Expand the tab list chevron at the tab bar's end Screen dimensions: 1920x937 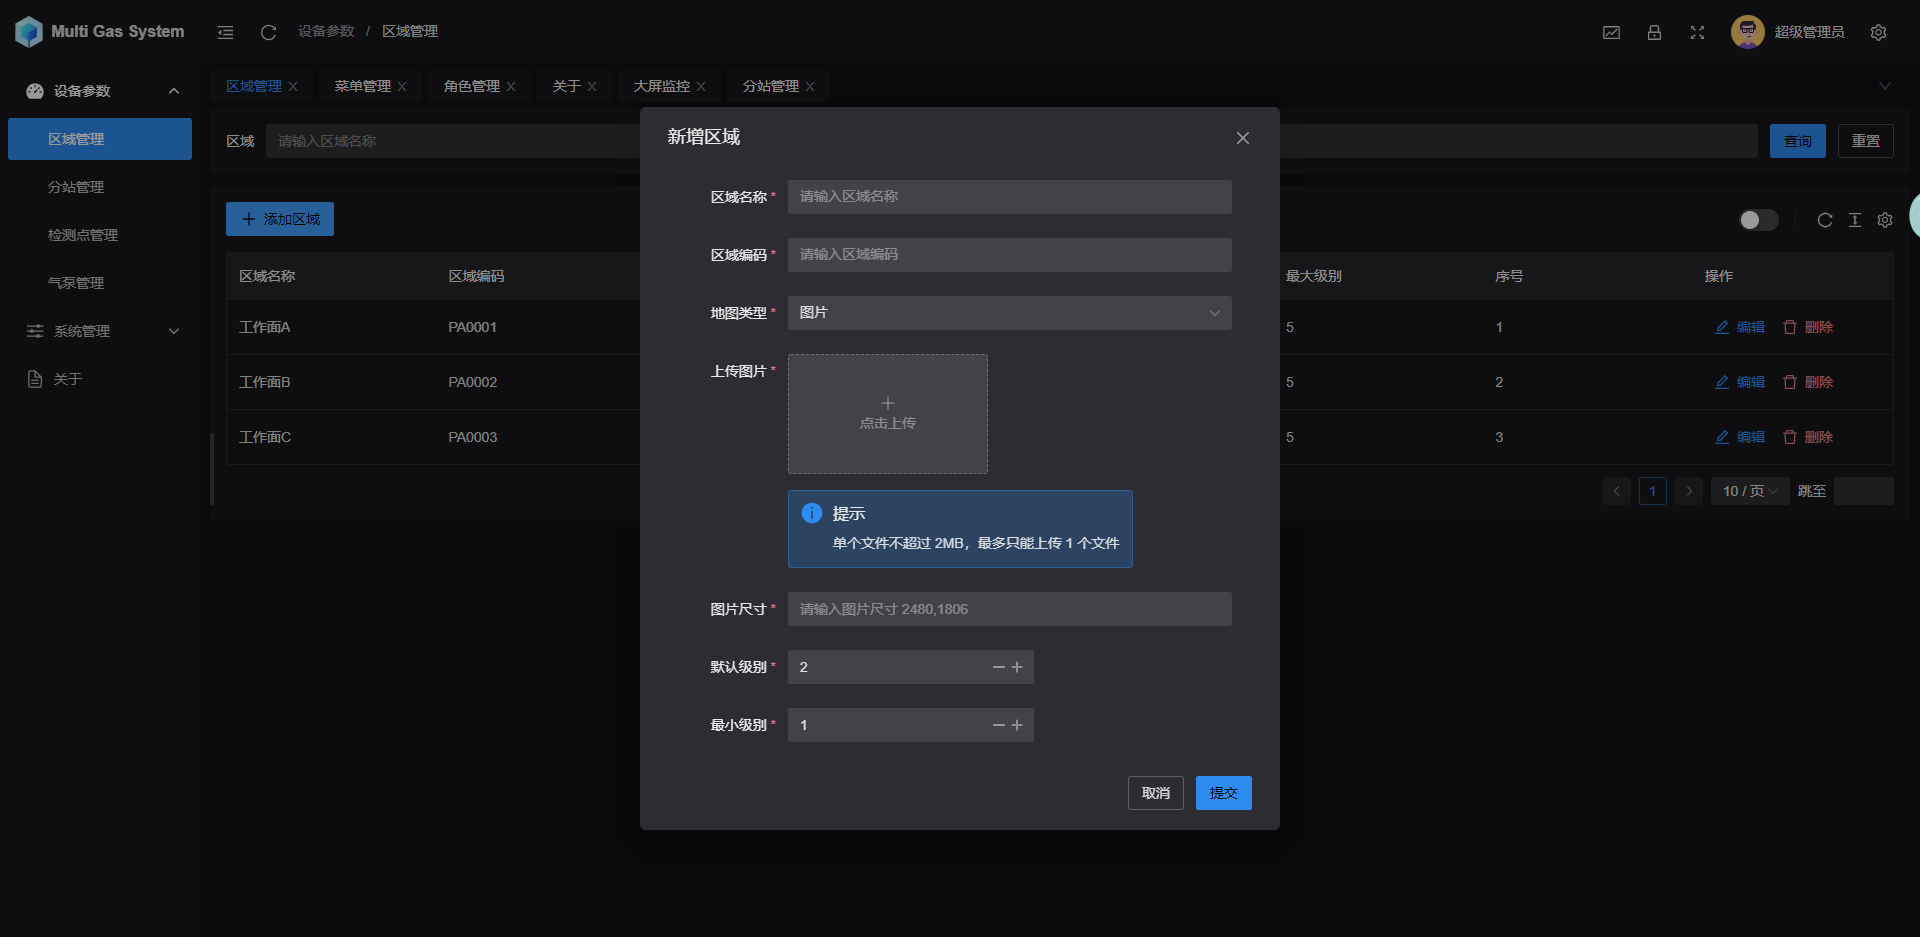1885,86
